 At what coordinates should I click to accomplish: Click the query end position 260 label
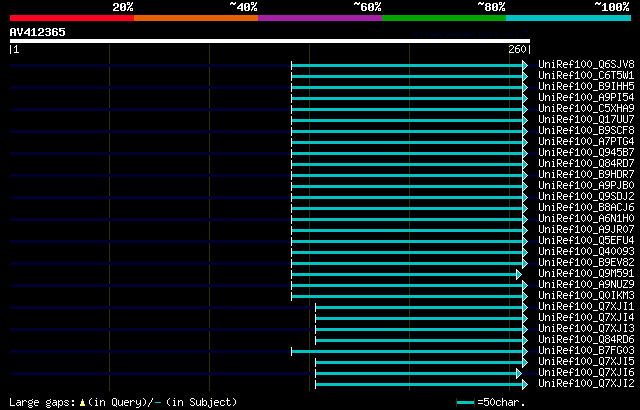(x=517, y=50)
